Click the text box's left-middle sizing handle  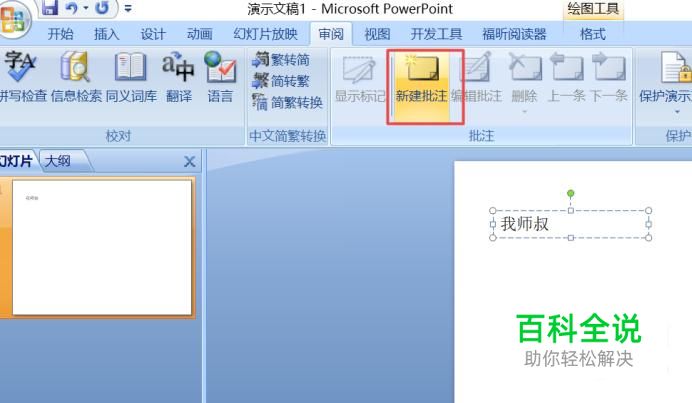coord(493,224)
